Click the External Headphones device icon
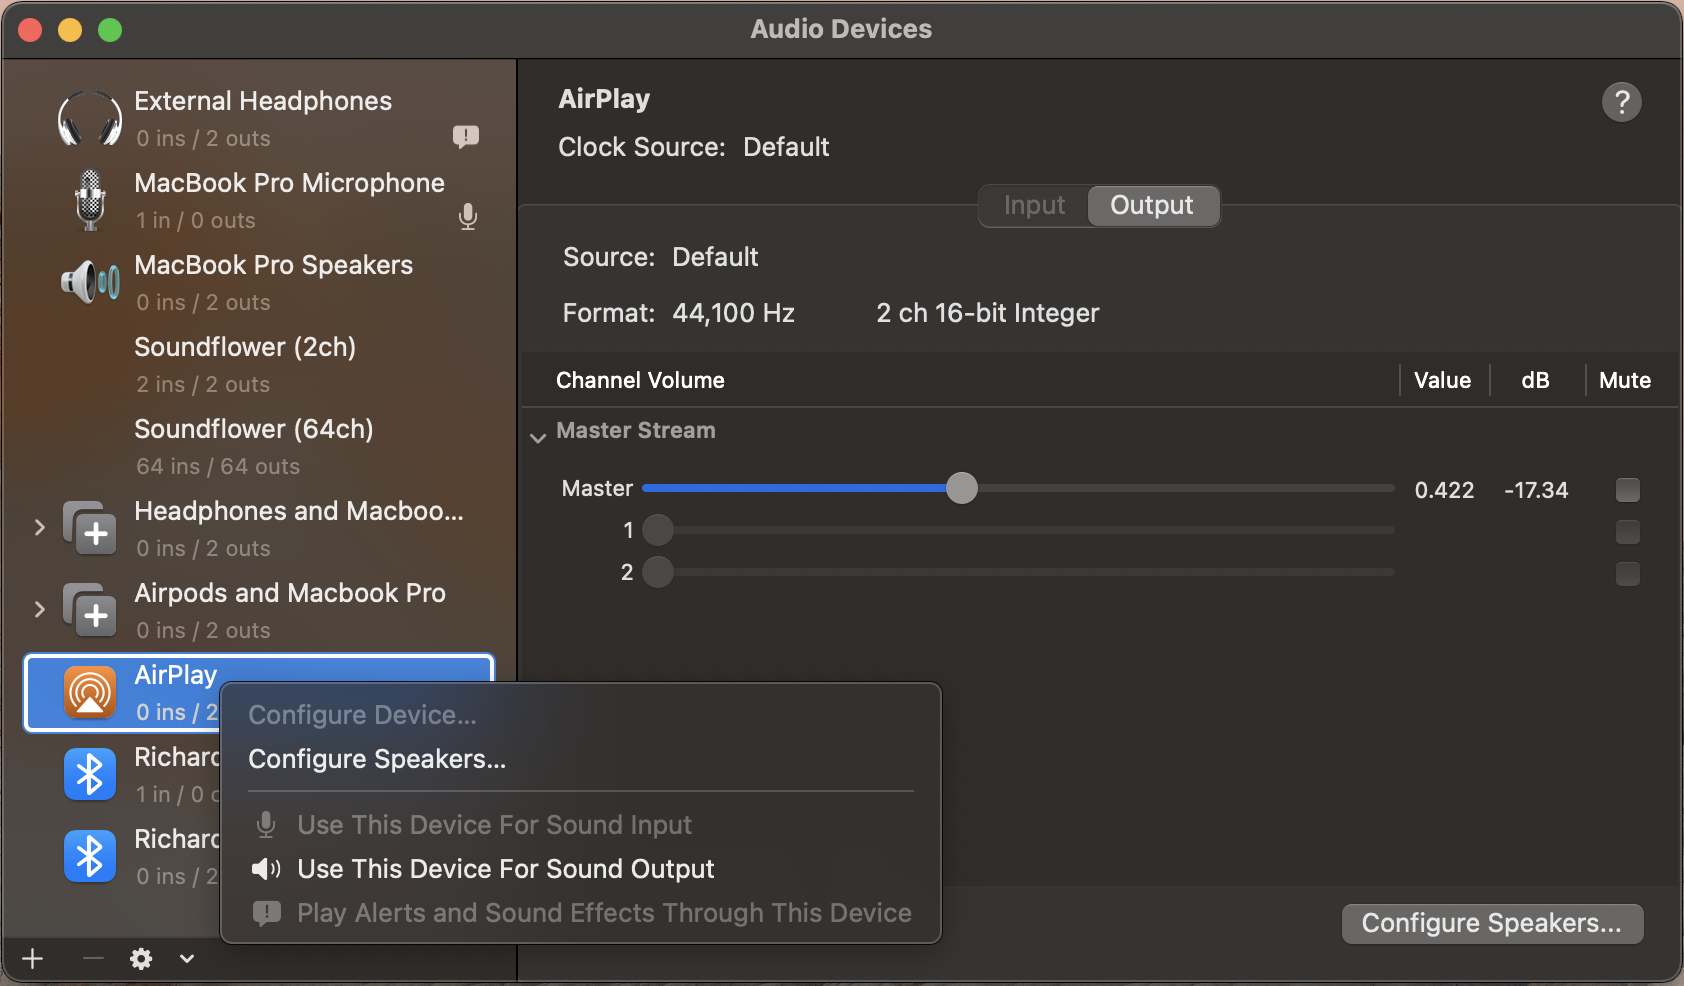The image size is (1684, 986). [90, 119]
